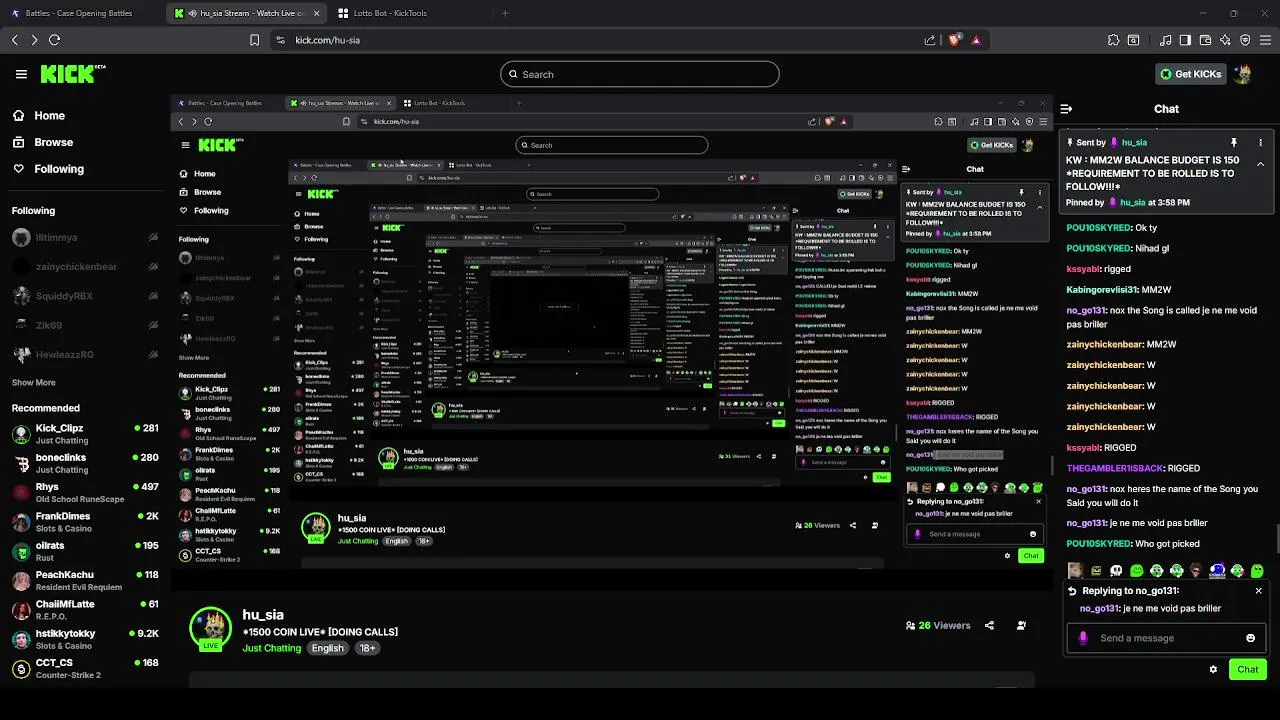Open recommended channel FrankDimes
The image size is (1280, 720).
click(x=85, y=522)
